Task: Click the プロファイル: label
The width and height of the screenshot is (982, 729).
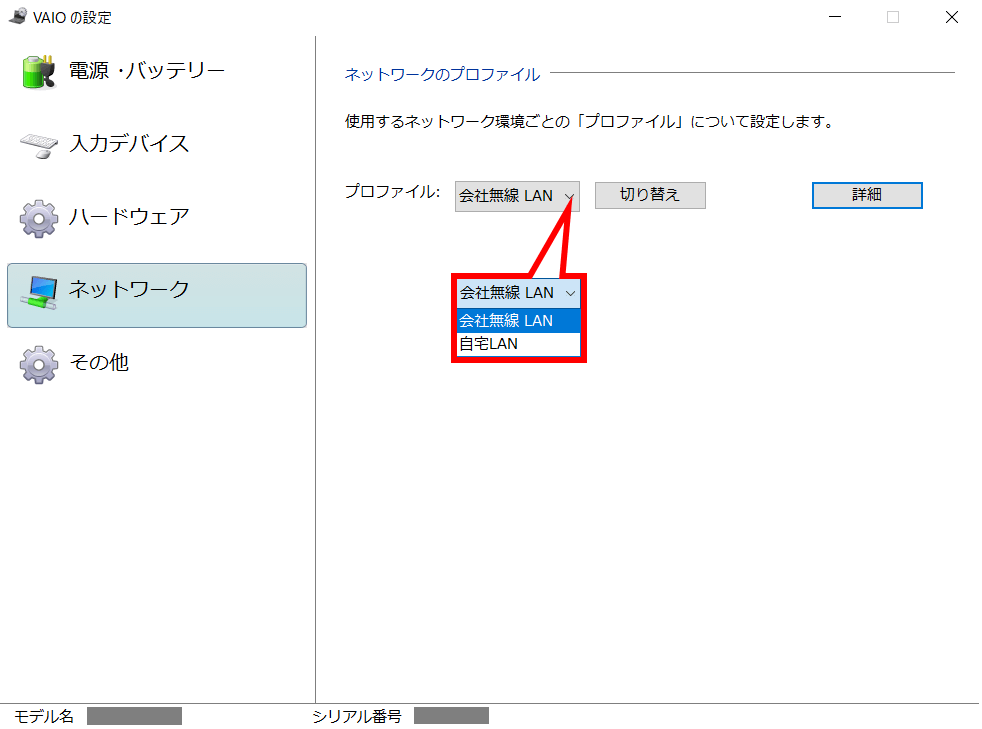Action: (393, 192)
